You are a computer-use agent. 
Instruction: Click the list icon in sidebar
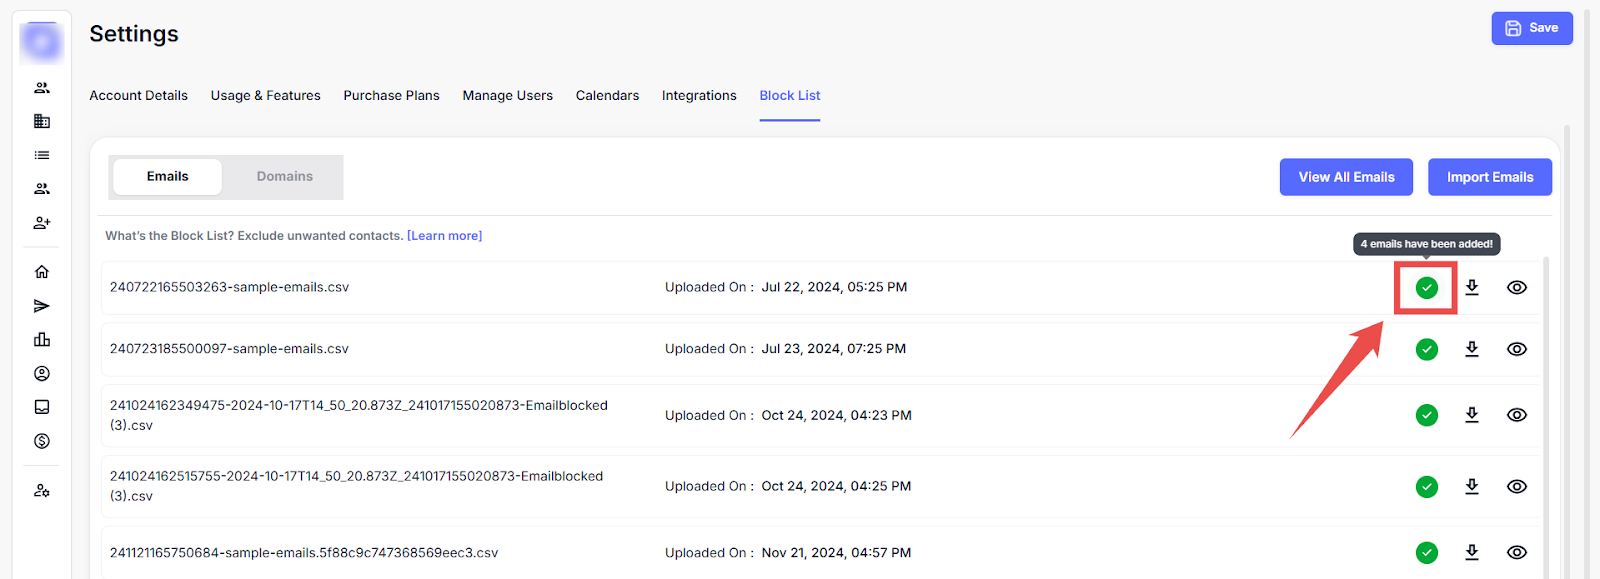click(x=42, y=155)
